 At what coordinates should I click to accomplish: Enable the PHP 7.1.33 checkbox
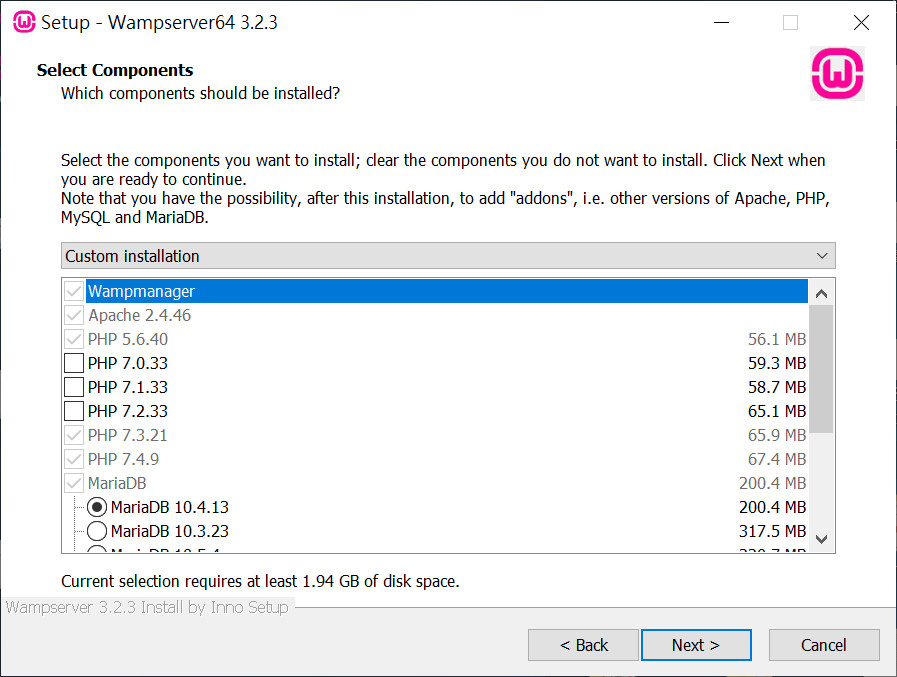tap(74, 387)
